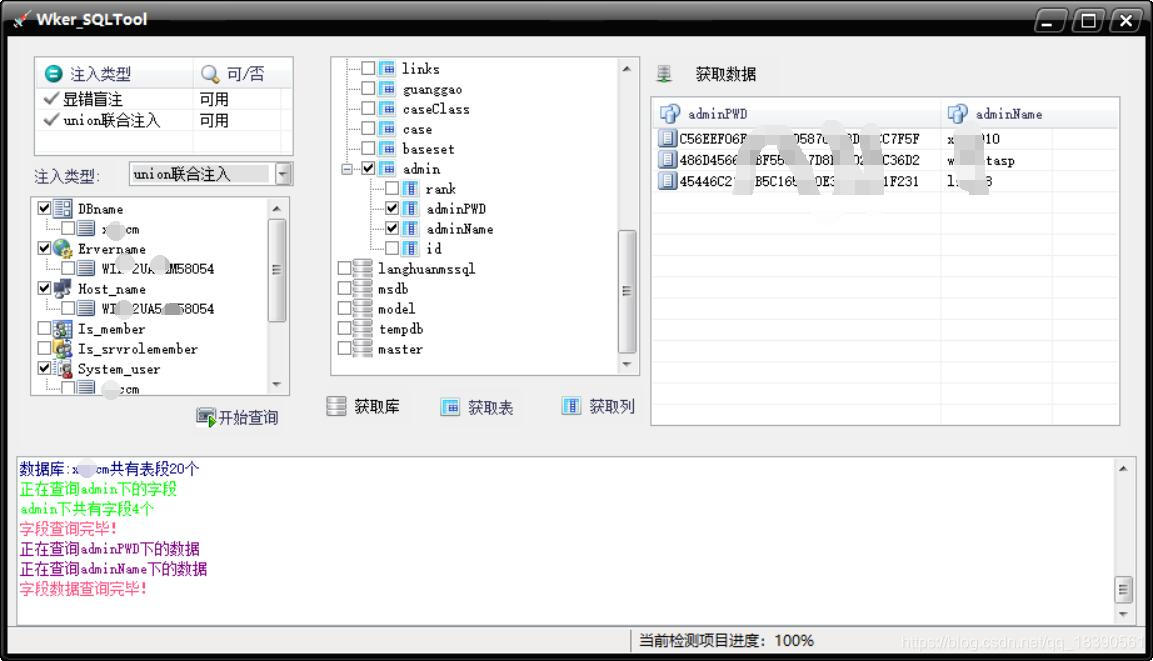Uncheck the Host_name checkbox
This screenshot has height=661, width=1153.
(x=44, y=288)
